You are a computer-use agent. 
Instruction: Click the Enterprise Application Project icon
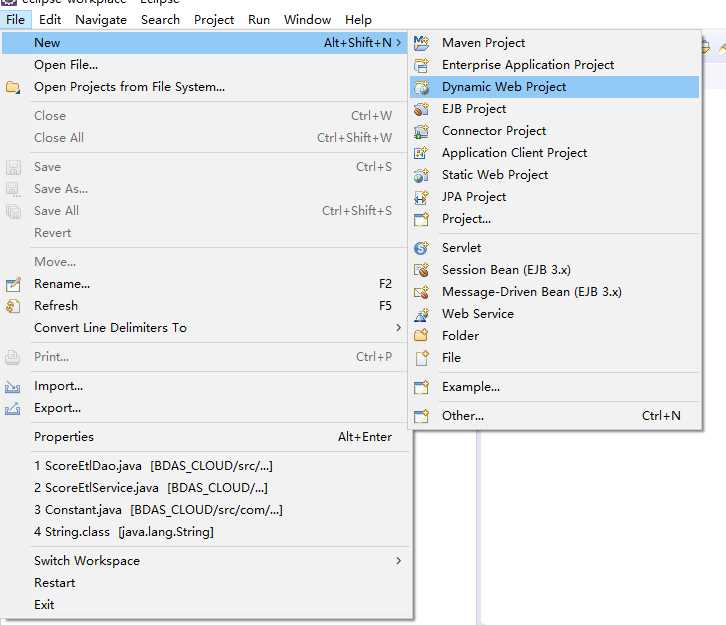point(421,65)
